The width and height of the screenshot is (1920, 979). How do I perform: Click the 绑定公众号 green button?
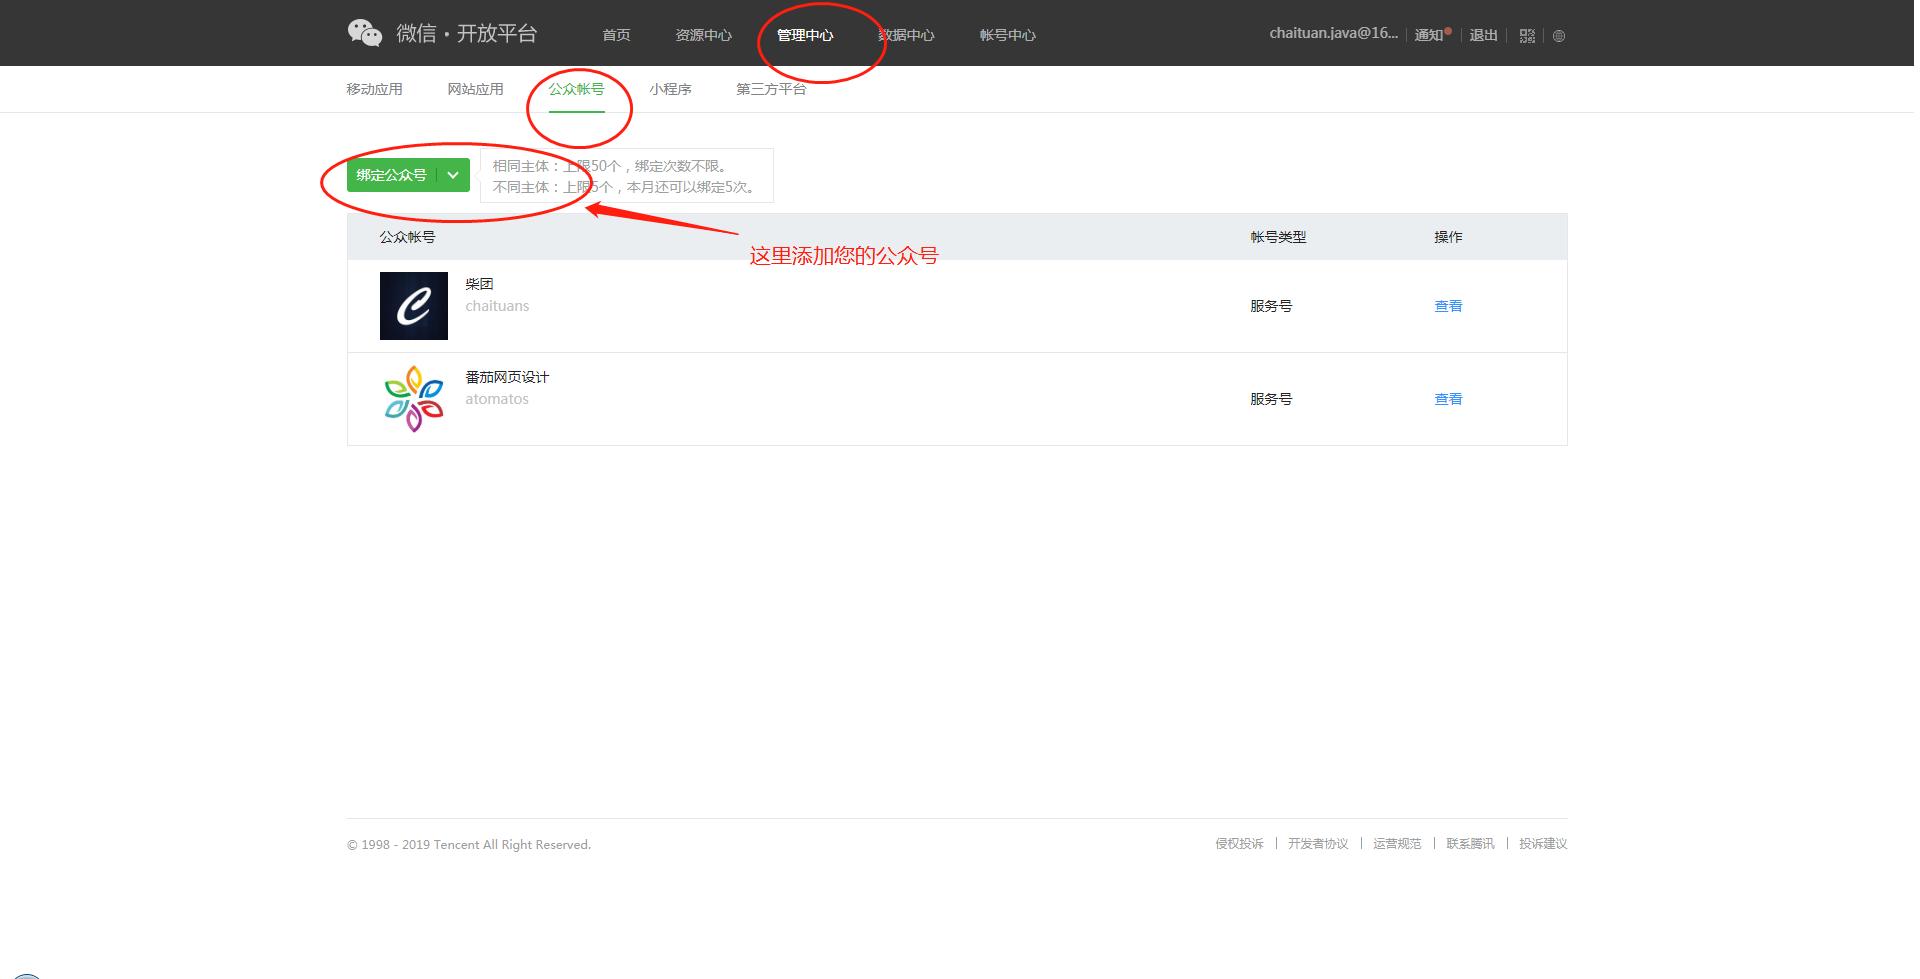(x=392, y=175)
